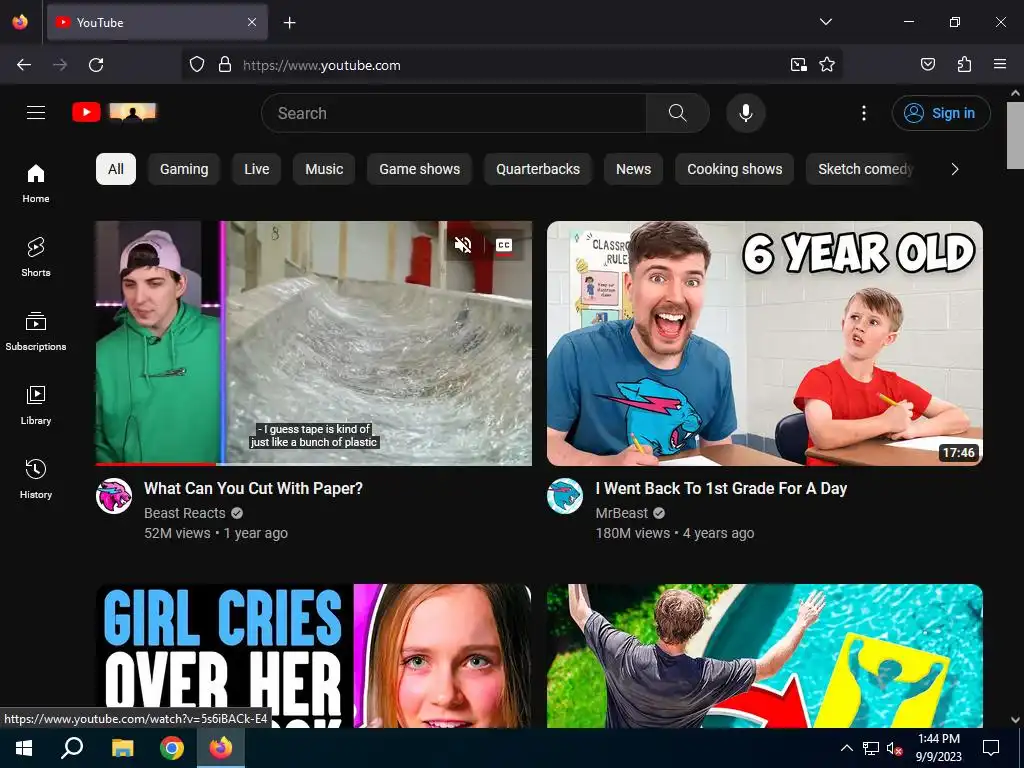This screenshot has height=768, width=1024.
Task: Unmute the preview video
Action: pos(463,245)
